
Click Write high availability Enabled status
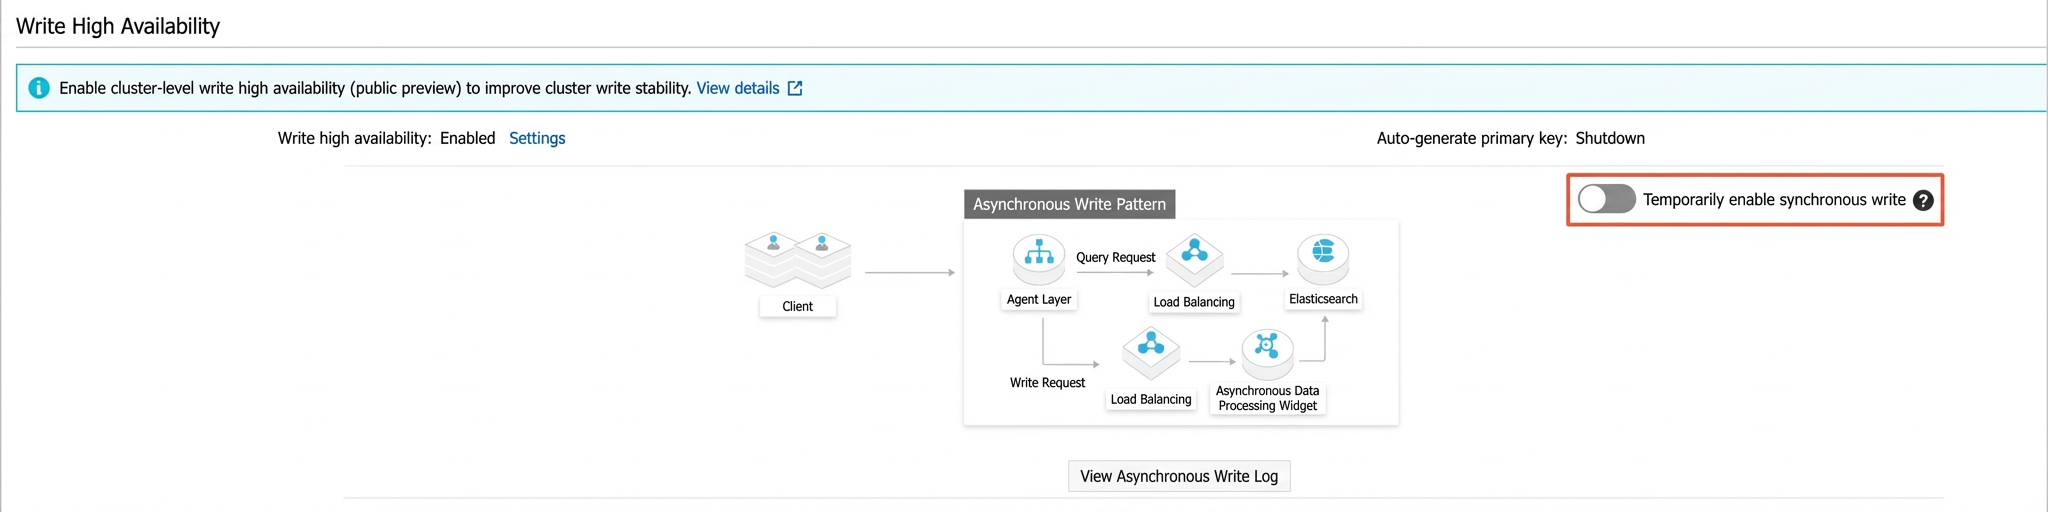tap(467, 138)
